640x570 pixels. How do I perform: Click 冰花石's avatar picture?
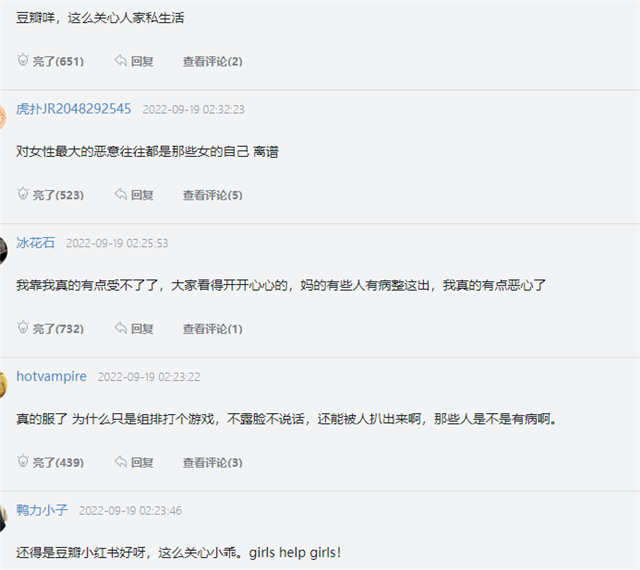pos(3,249)
